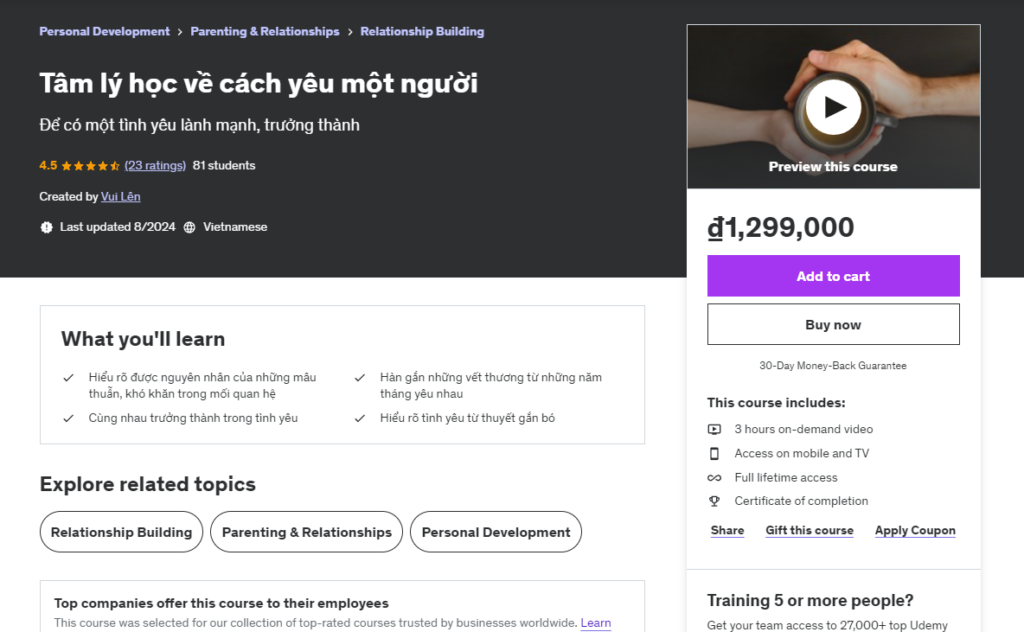Share this course
Screen dimensions: 1024x632
click(727, 531)
